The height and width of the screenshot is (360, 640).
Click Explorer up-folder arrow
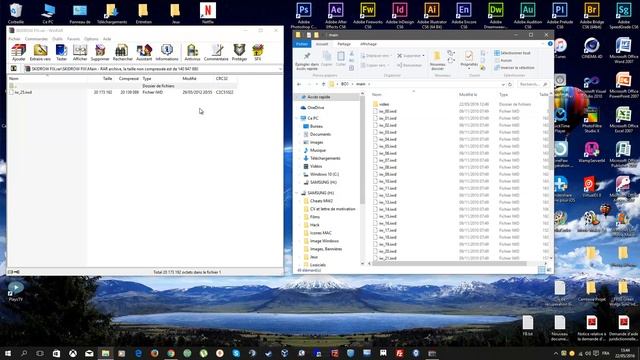pos(324,84)
